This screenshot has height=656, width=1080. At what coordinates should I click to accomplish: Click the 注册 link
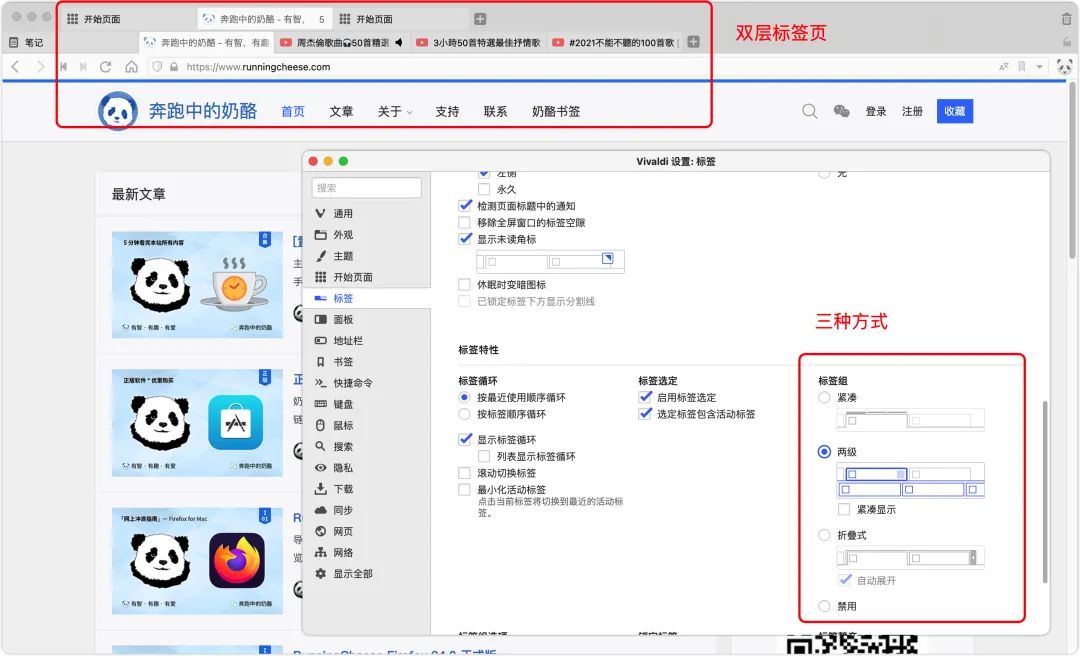[913, 111]
